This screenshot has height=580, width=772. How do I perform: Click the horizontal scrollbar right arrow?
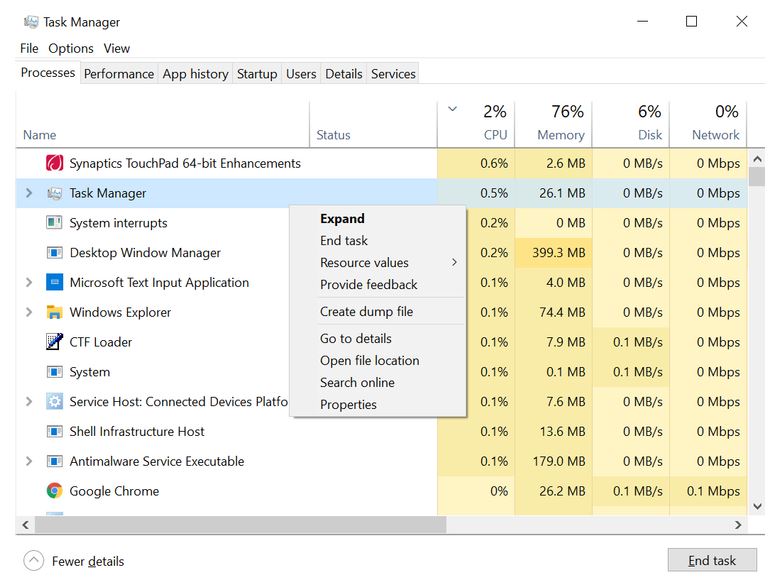738,525
